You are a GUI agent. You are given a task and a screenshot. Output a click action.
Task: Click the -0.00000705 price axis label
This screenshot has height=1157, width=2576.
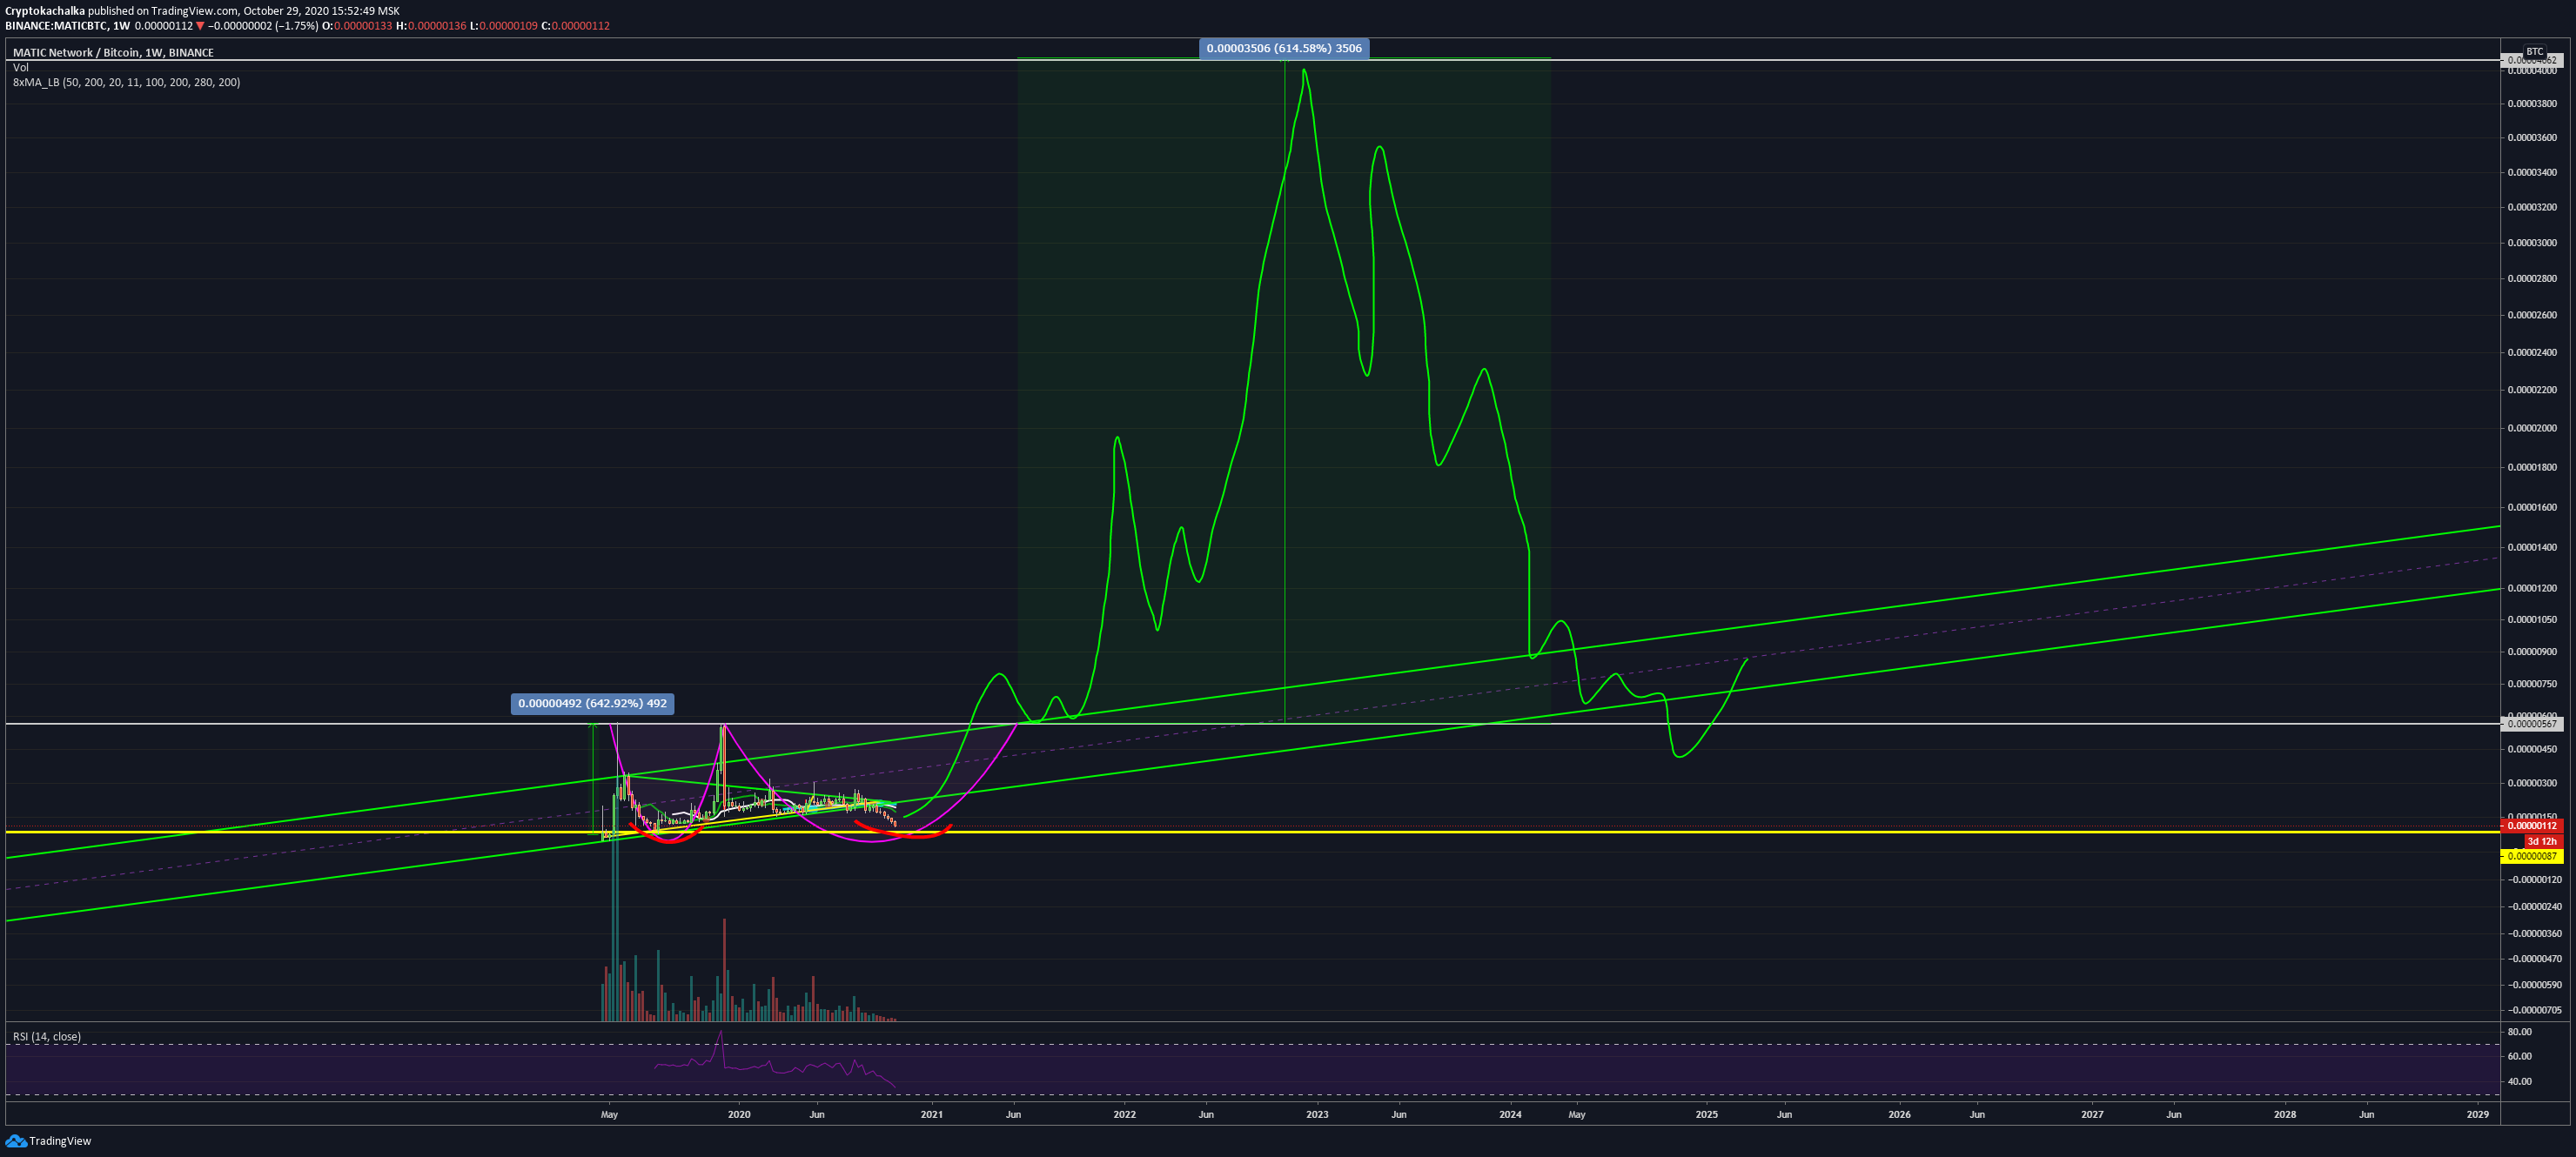point(2533,1010)
